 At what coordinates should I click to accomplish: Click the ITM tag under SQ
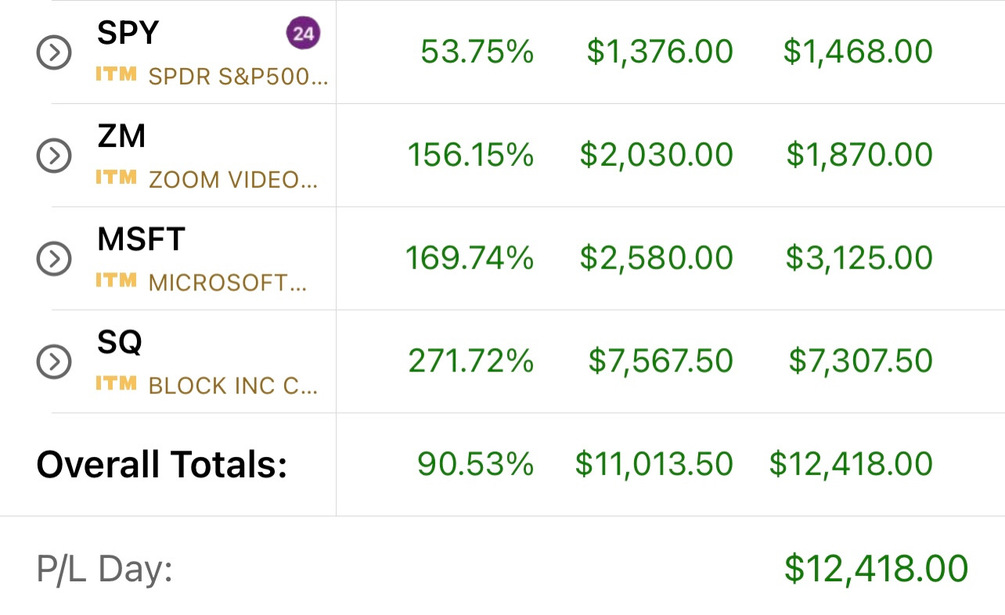116,384
